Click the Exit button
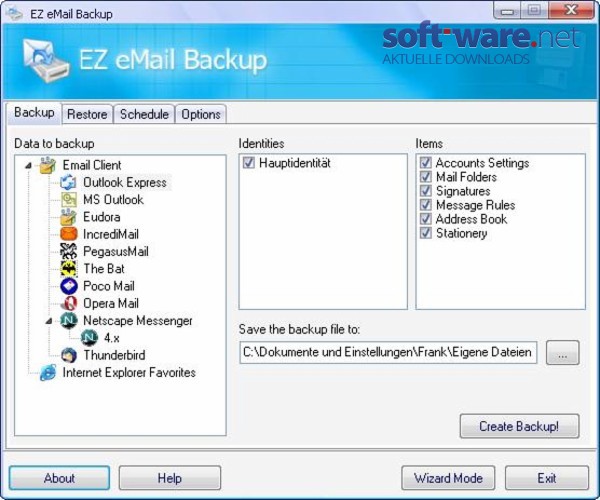Viewport: 600px width, 500px height. 546,478
